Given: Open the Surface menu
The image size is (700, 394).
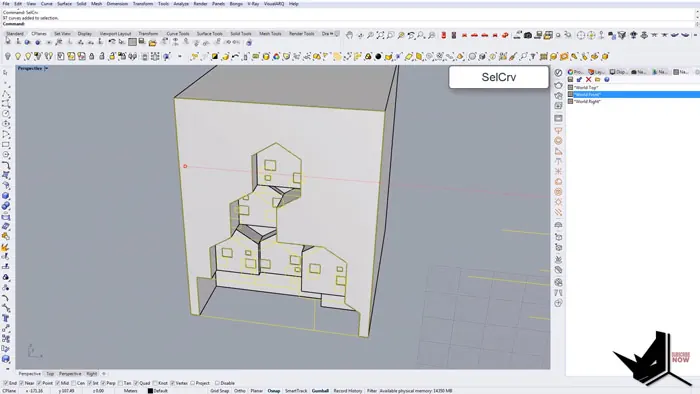Looking at the screenshot, I should point(64,4).
